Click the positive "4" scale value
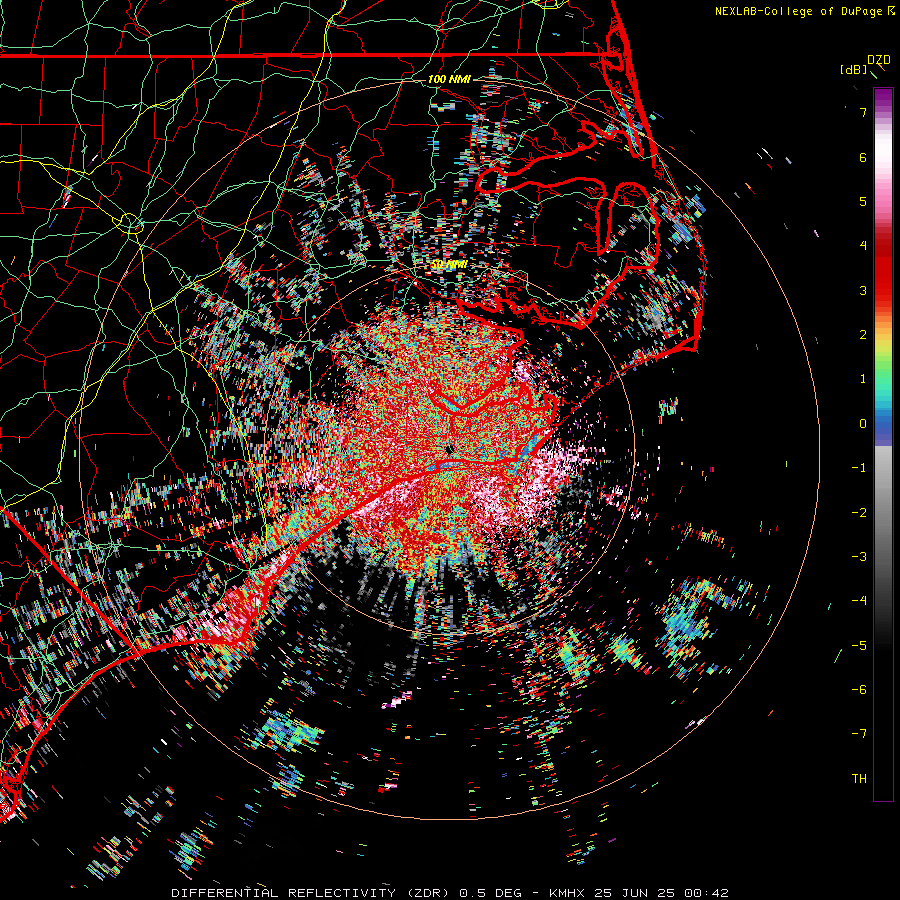The width and height of the screenshot is (900, 900). (863, 246)
